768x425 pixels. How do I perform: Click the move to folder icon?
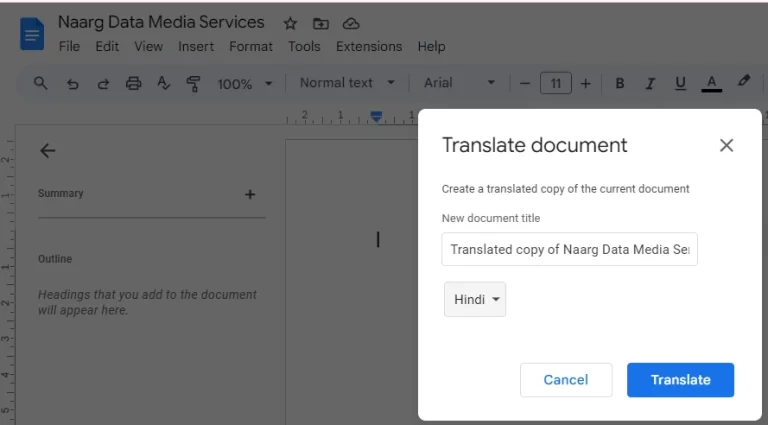(x=320, y=23)
